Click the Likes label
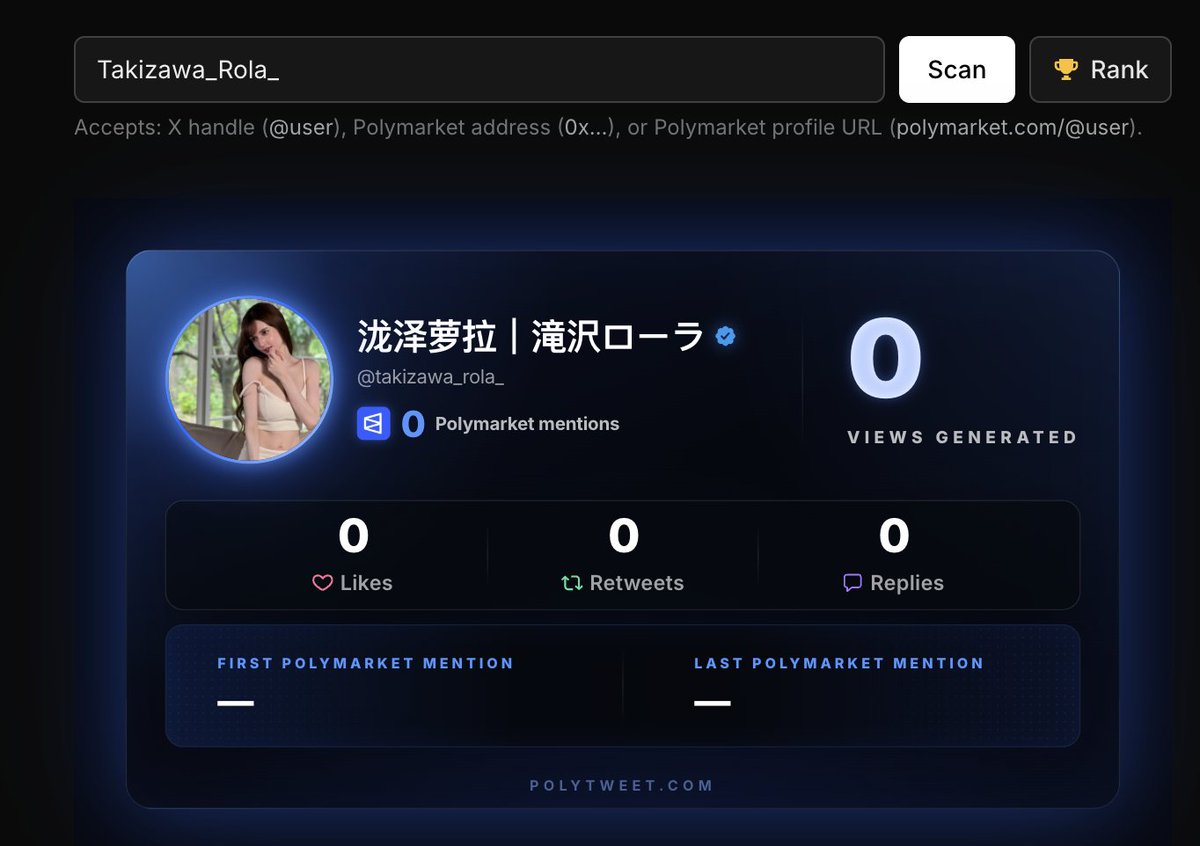Image resolution: width=1200 pixels, height=846 pixels. click(366, 583)
